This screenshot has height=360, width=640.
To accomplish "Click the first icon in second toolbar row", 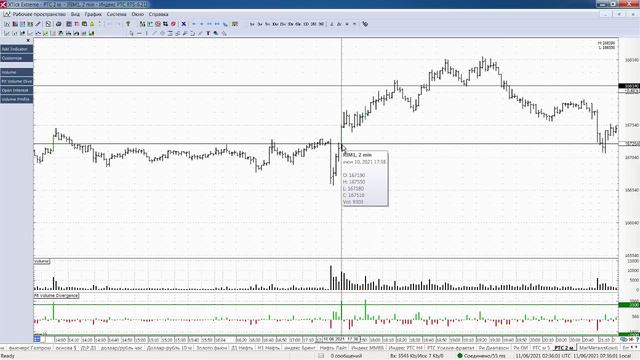I will (x=7, y=33).
